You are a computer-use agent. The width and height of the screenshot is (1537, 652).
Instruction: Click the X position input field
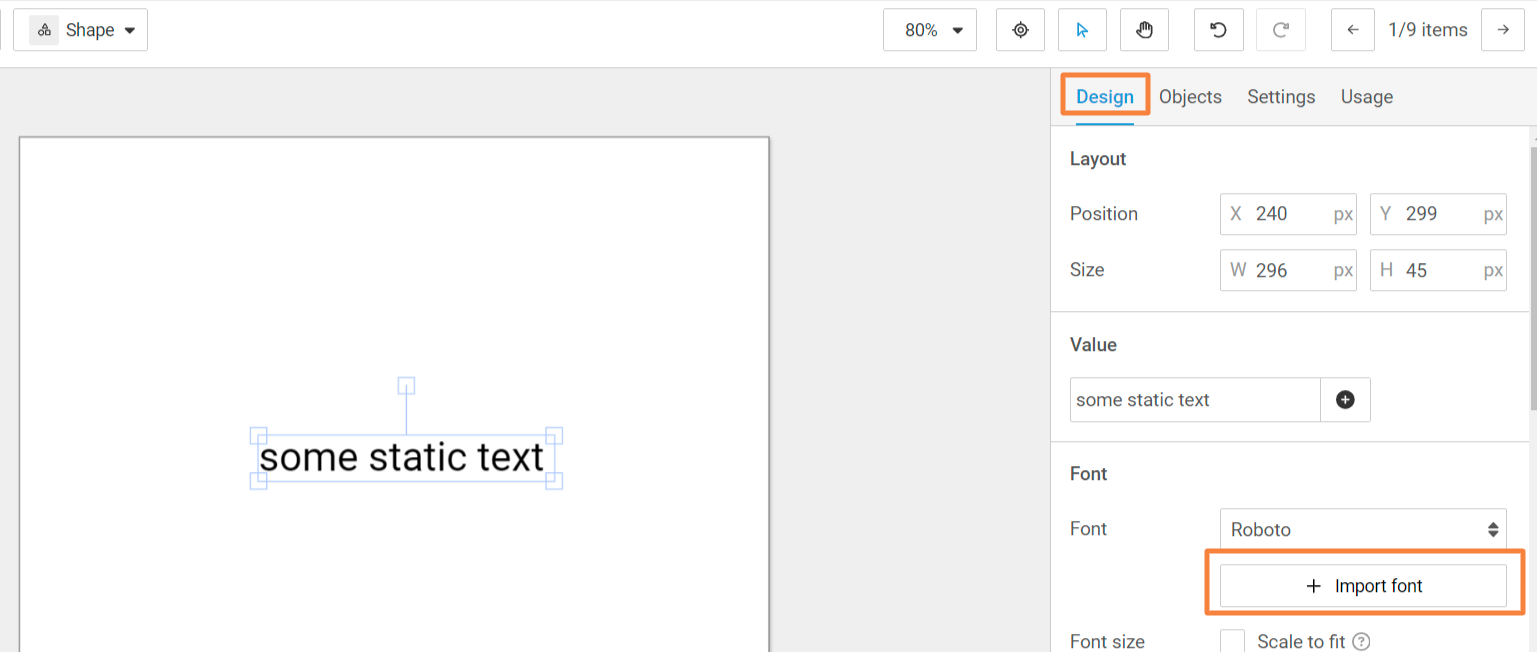click(x=1288, y=214)
